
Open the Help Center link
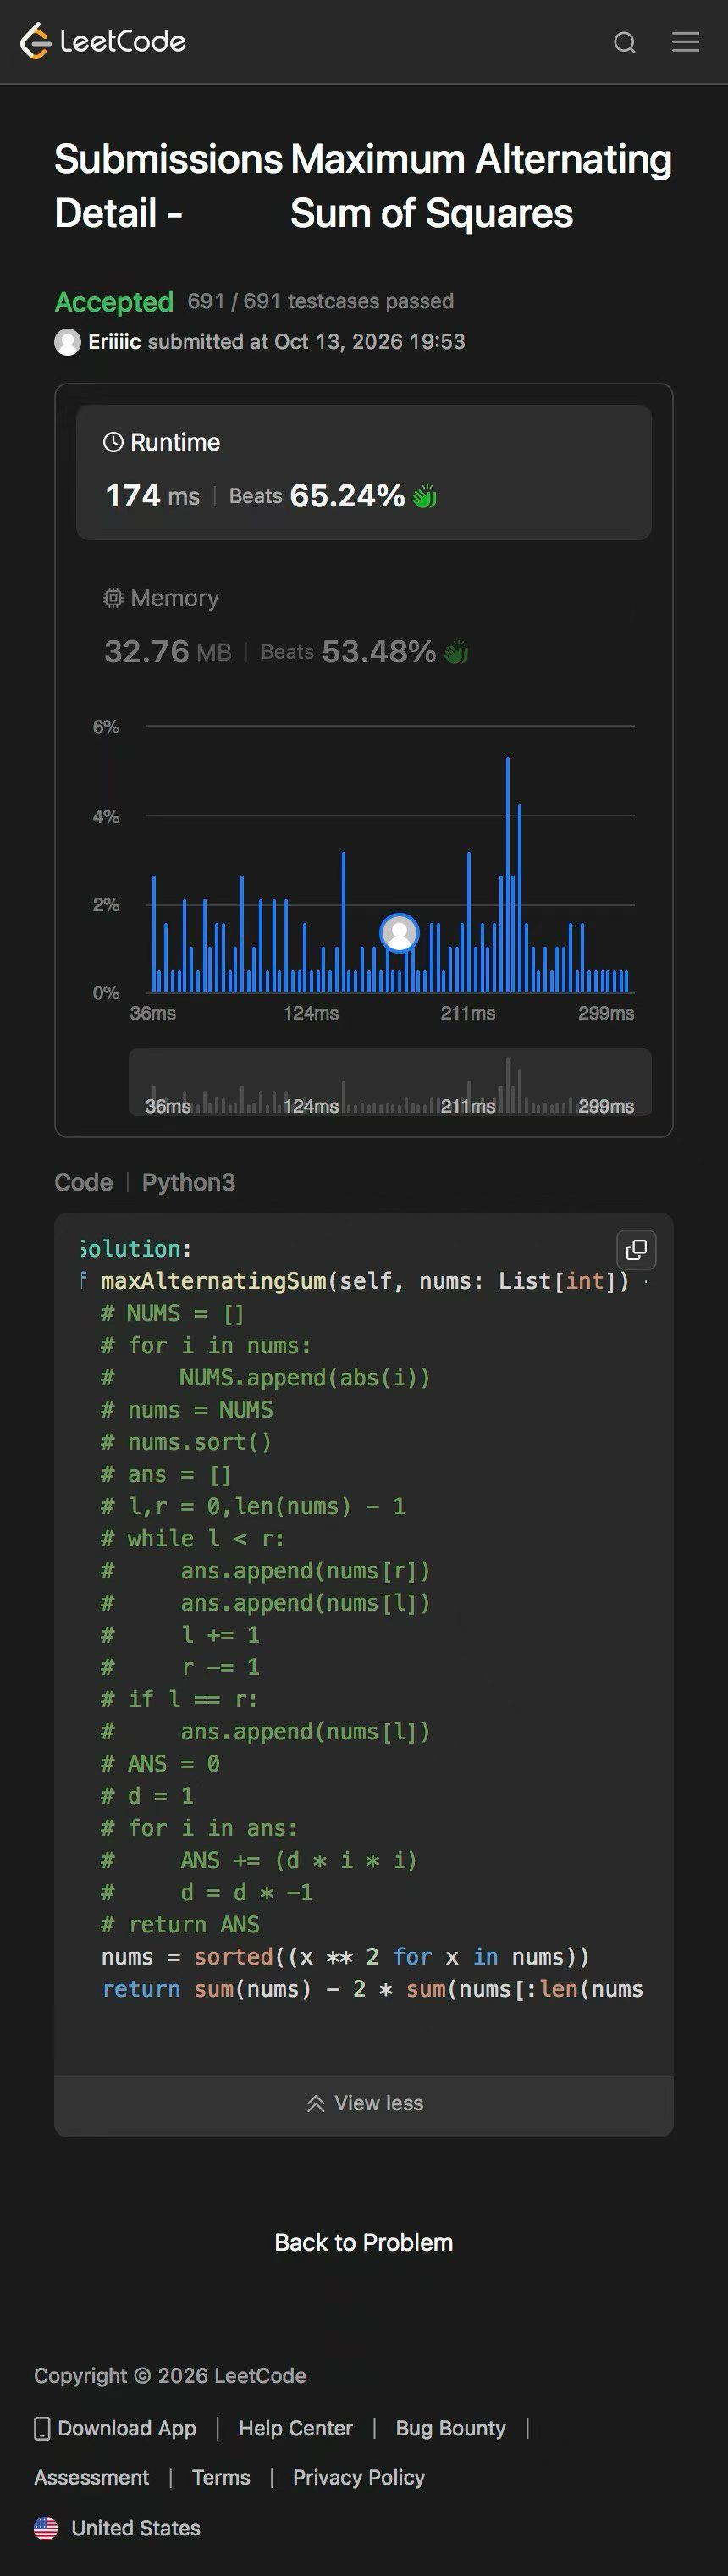pyautogui.click(x=296, y=2429)
